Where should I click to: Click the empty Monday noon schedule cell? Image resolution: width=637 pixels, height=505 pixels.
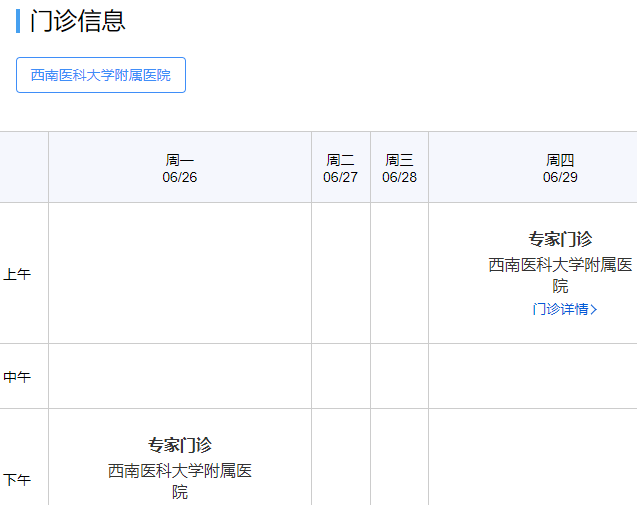tap(180, 376)
